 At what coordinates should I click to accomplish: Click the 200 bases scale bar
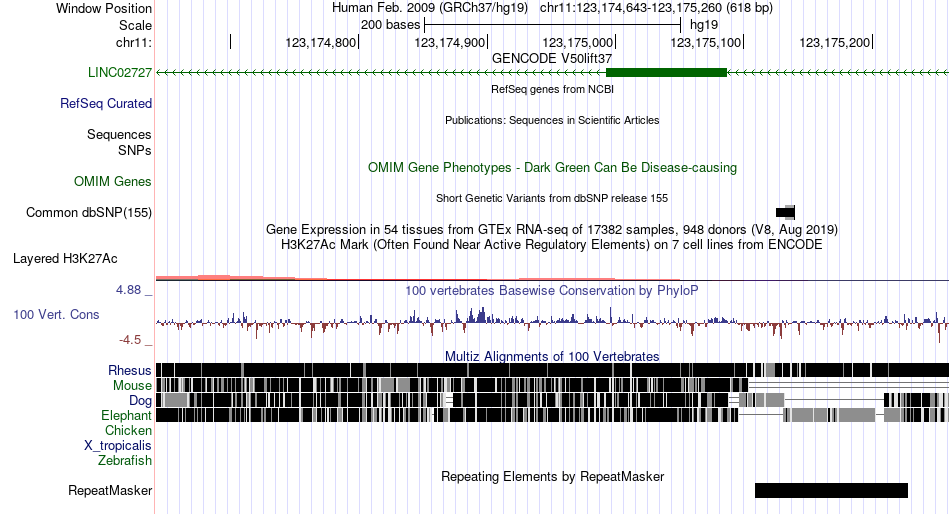tap(553, 25)
